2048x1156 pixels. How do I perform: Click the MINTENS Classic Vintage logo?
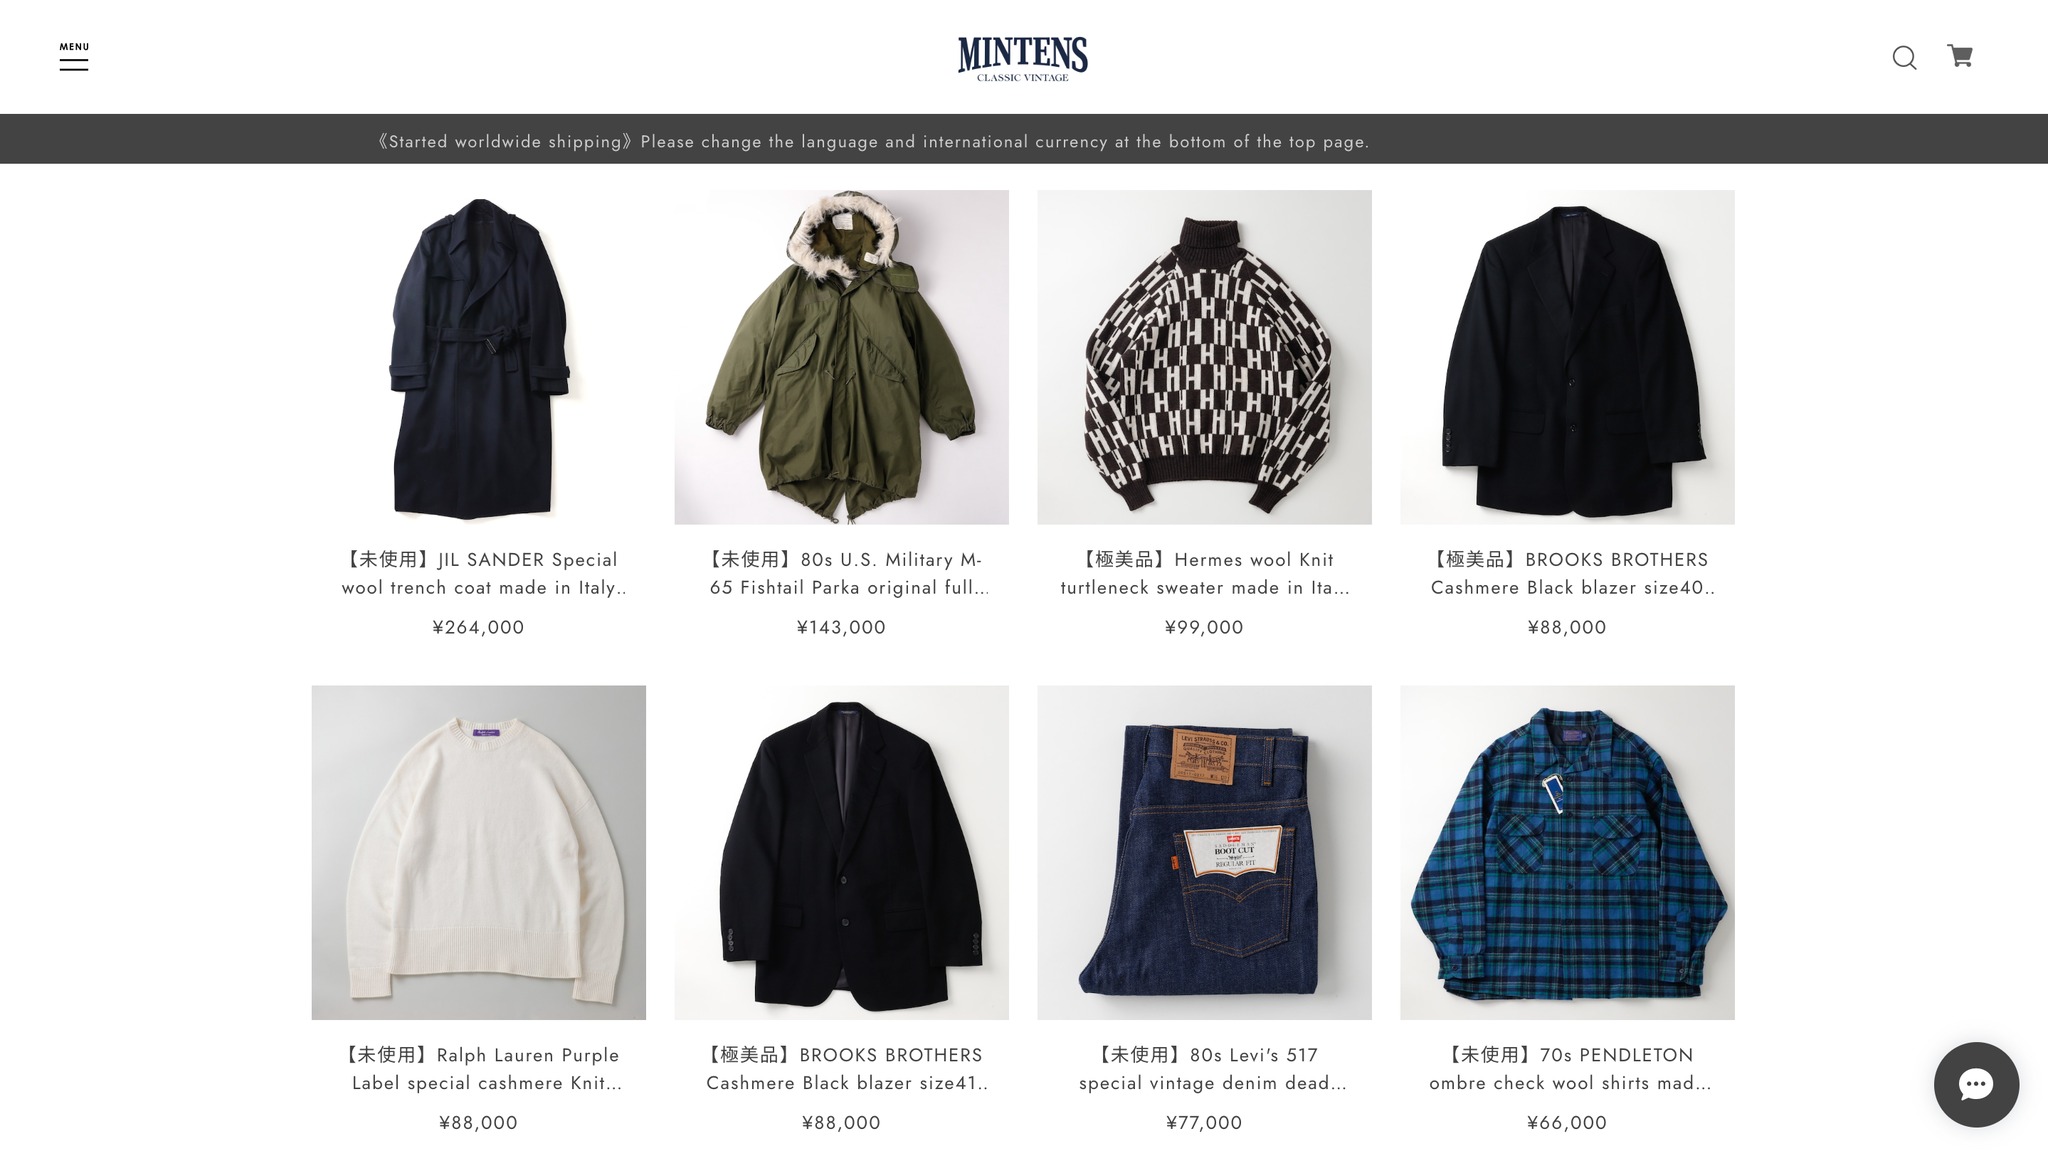click(x=1023, y=59)
